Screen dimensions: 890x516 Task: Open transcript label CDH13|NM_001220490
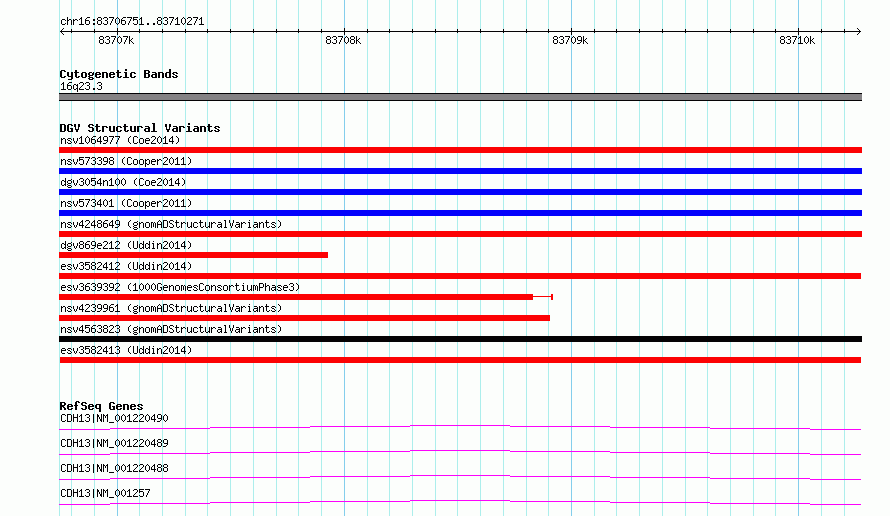(114, 418)
